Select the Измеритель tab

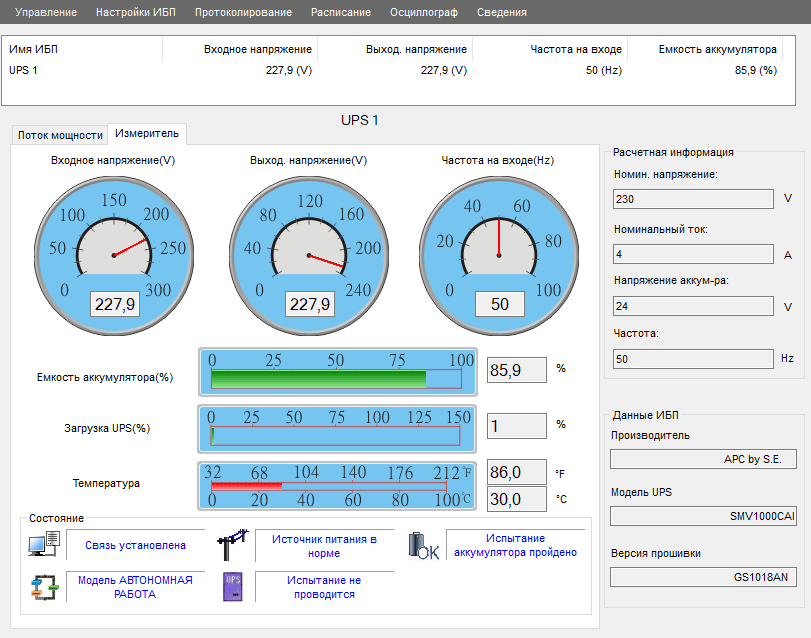point(146,133)
